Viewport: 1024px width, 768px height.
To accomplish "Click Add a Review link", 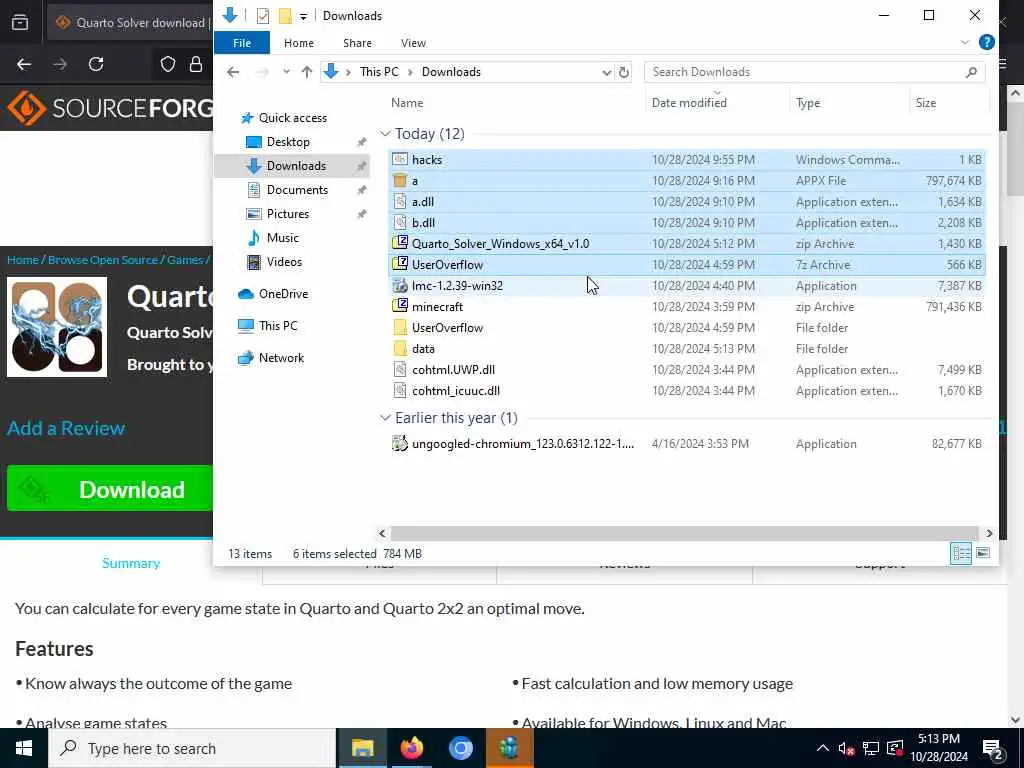I will pyautogui.click(x=66, y=428).
